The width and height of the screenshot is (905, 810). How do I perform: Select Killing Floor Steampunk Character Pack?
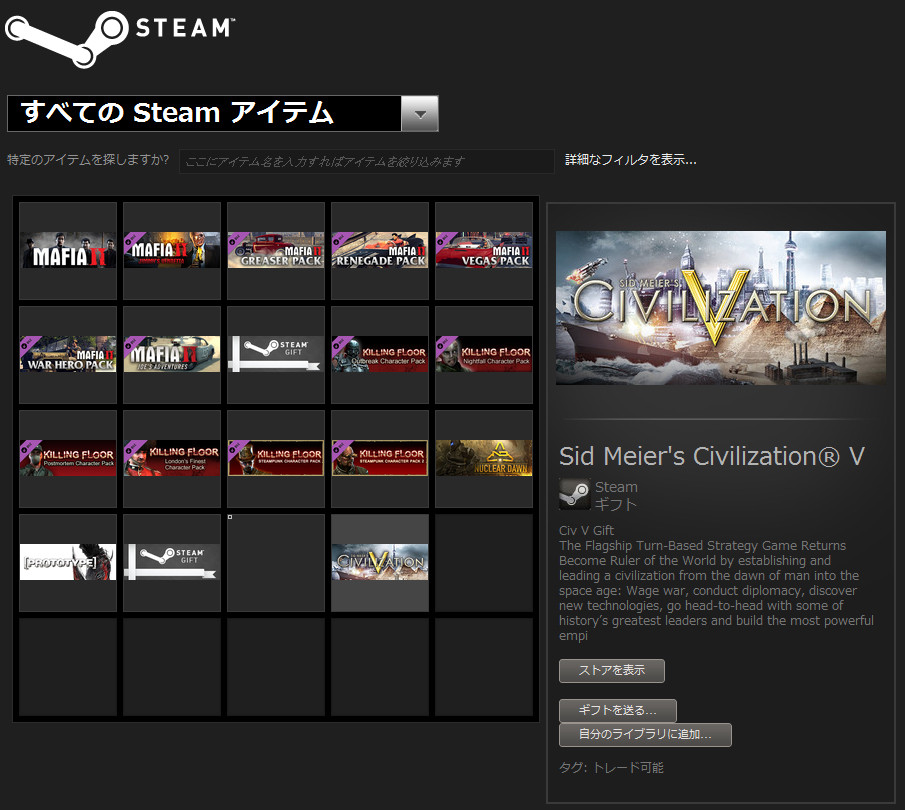[276, 458]
